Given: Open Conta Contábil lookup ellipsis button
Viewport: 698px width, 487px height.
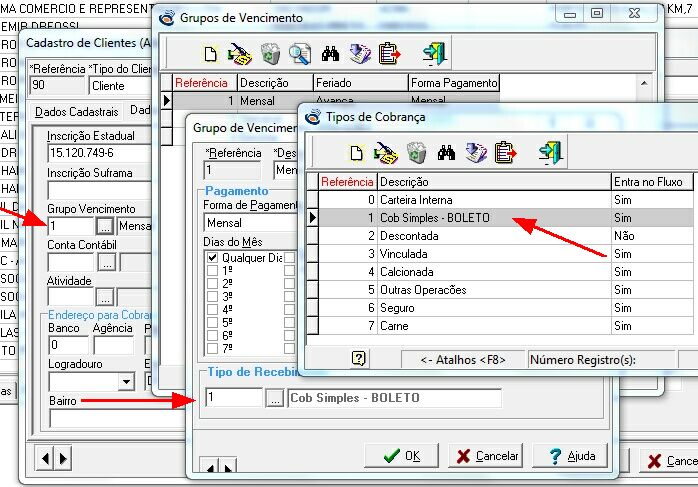Looking at the screenshot, I should [107, 262].
